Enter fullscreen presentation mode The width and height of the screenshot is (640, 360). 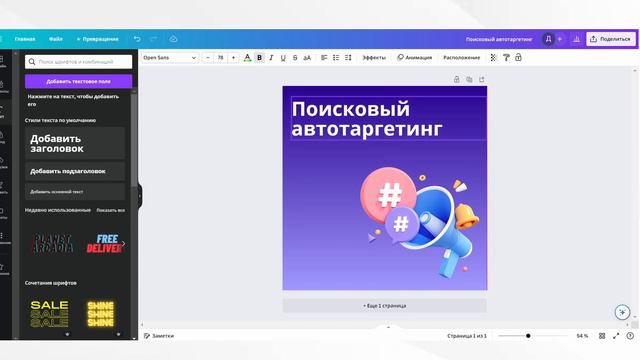pos(616,336)
